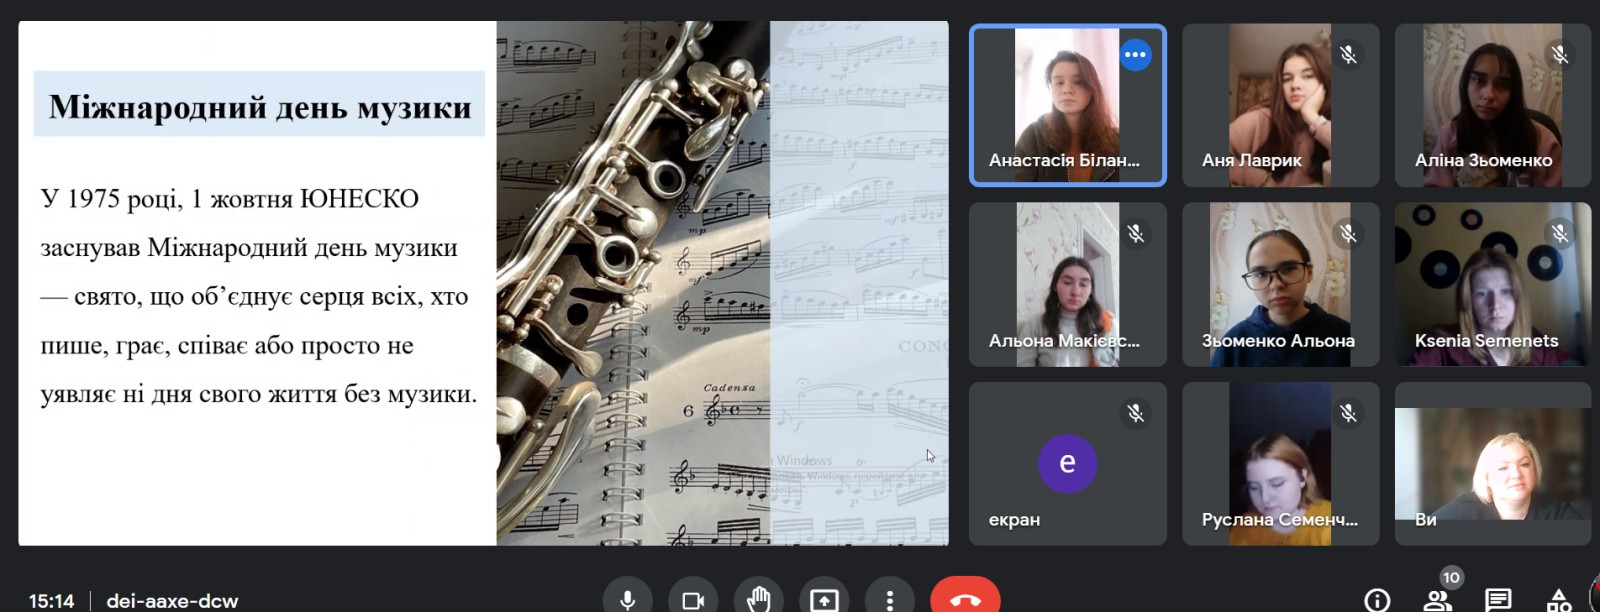1600x612 pixels.
Task: Click the presented slide about music day
Action: (483, 283)
